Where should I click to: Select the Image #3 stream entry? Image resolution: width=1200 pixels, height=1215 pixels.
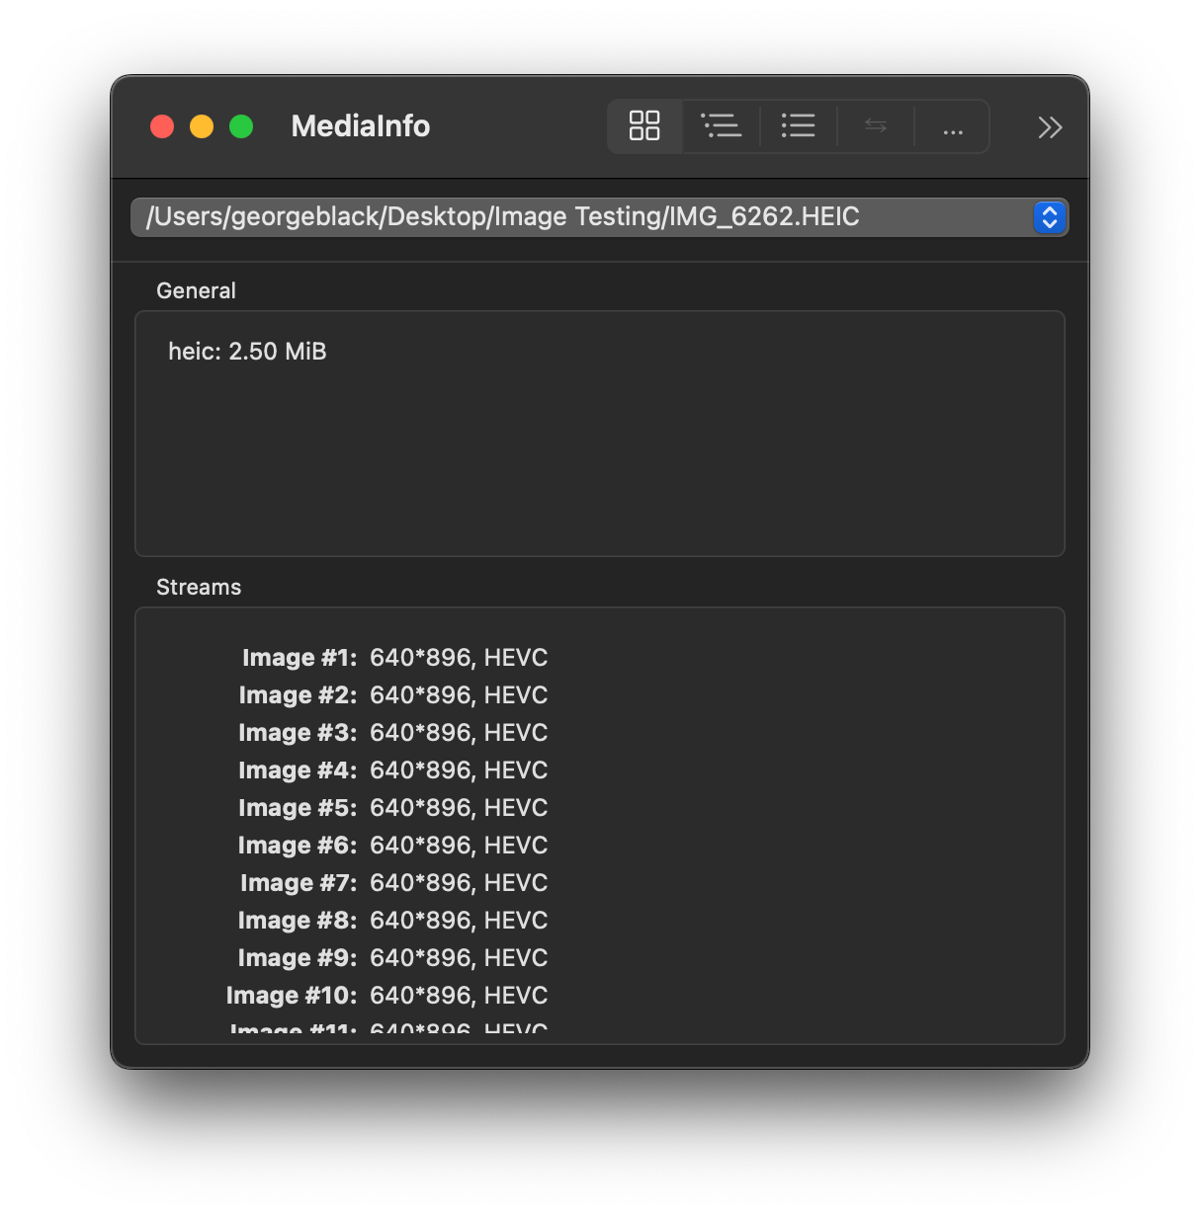[x=393, y=732]
